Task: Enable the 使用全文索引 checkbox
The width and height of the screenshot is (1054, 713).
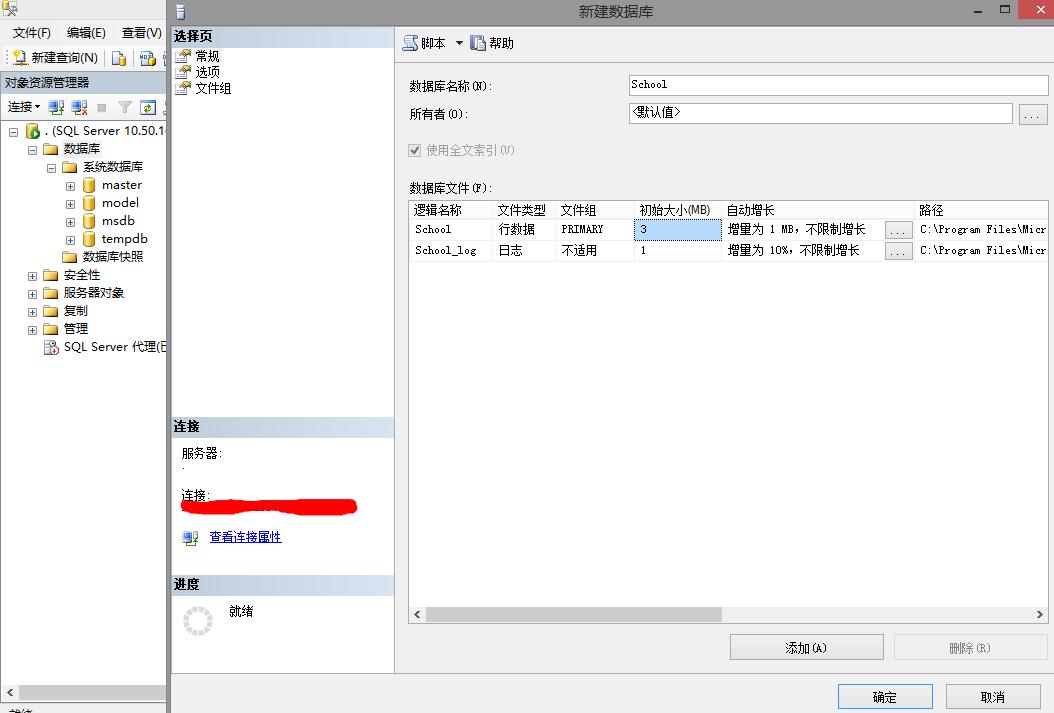Action: pyautogui.click(x=415, y=150)
